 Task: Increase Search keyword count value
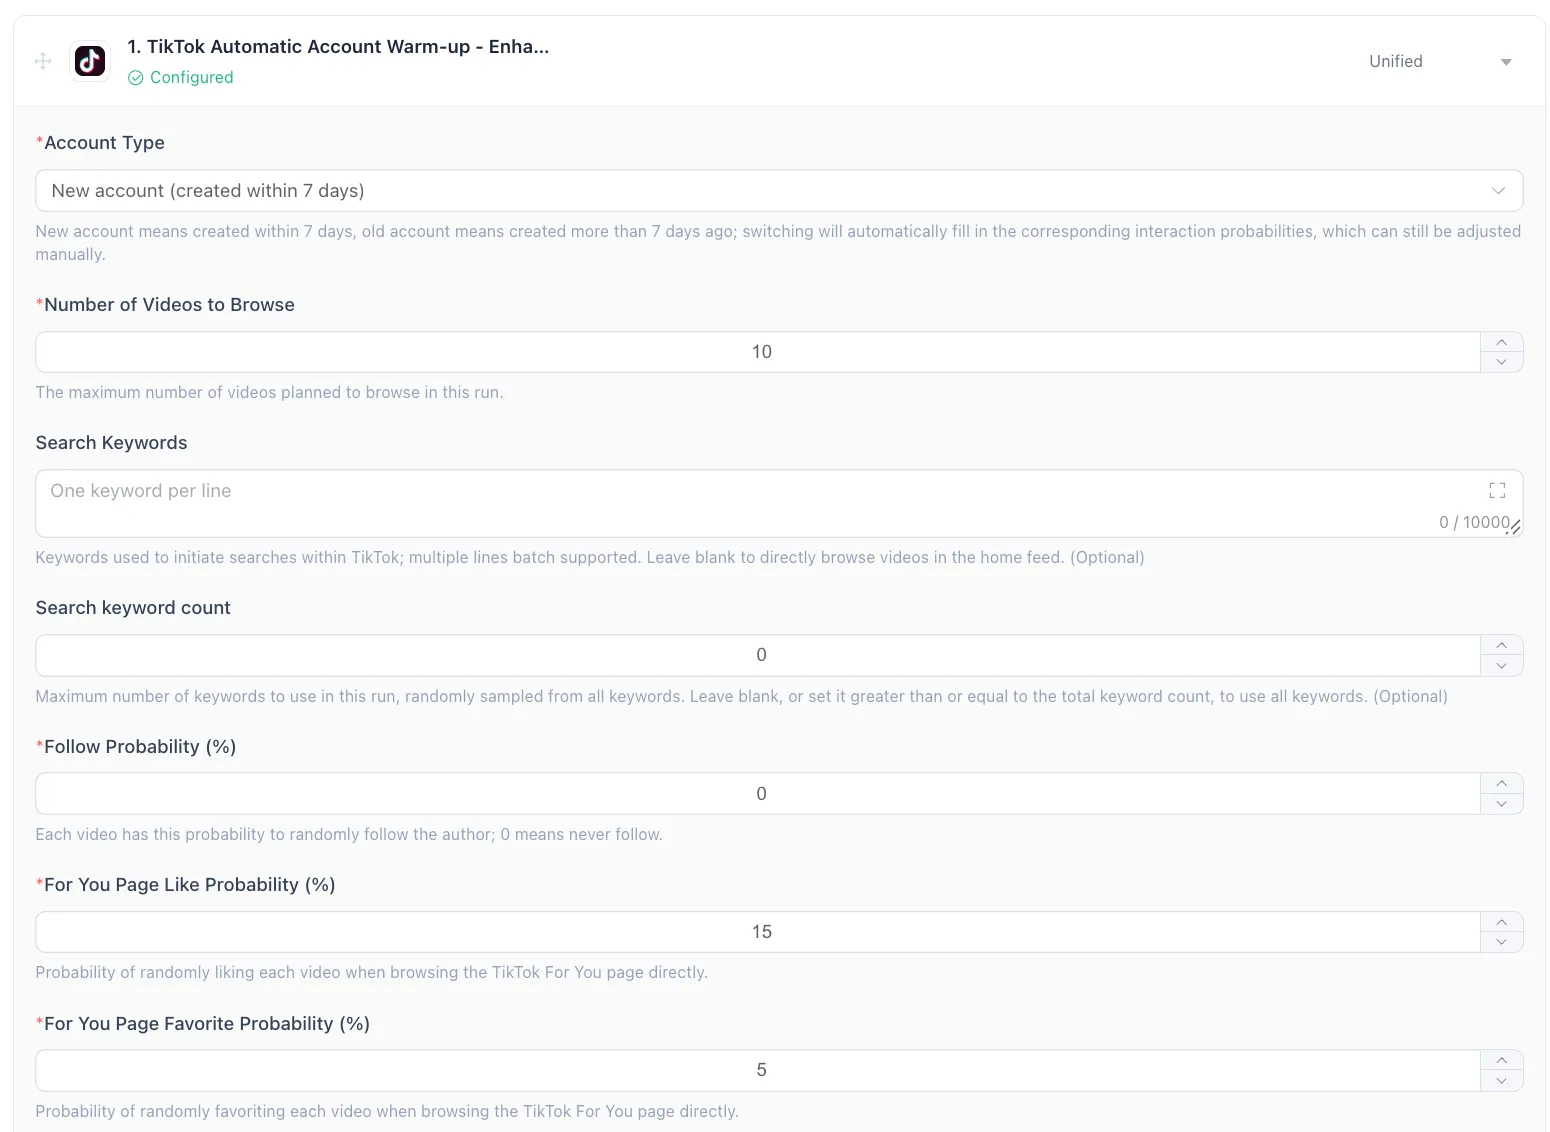click(1501, 645)
